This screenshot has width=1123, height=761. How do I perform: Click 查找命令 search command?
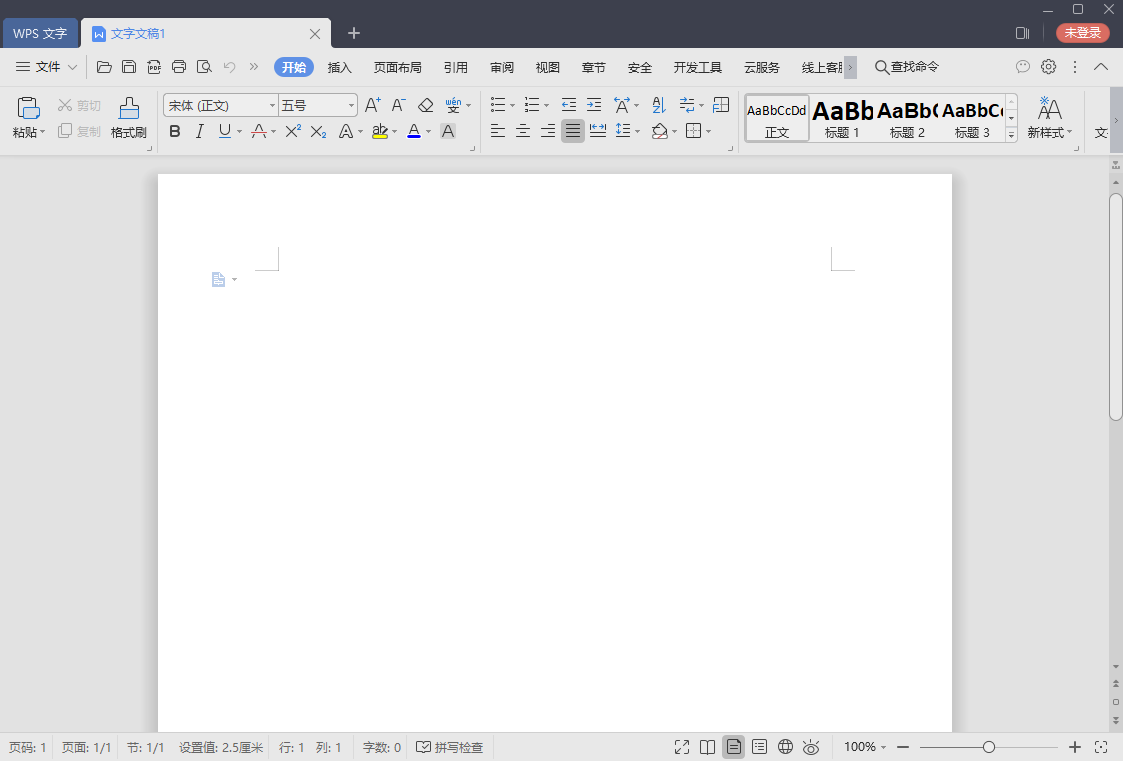pos(907,67)
